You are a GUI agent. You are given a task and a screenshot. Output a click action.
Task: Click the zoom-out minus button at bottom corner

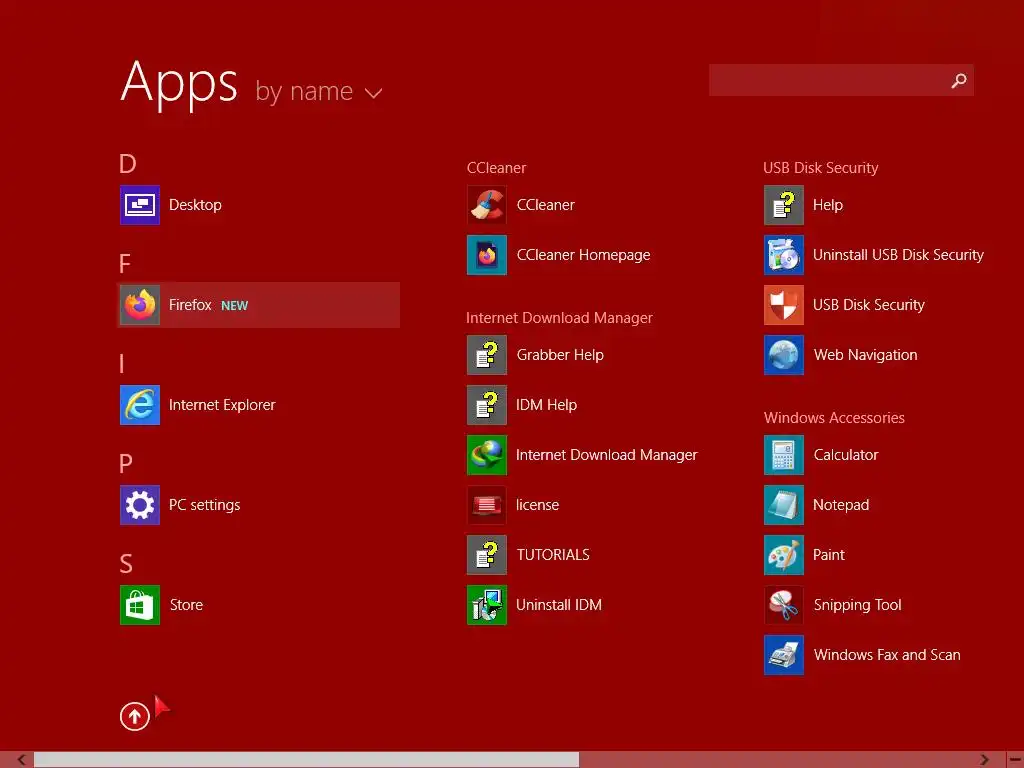1016,760
